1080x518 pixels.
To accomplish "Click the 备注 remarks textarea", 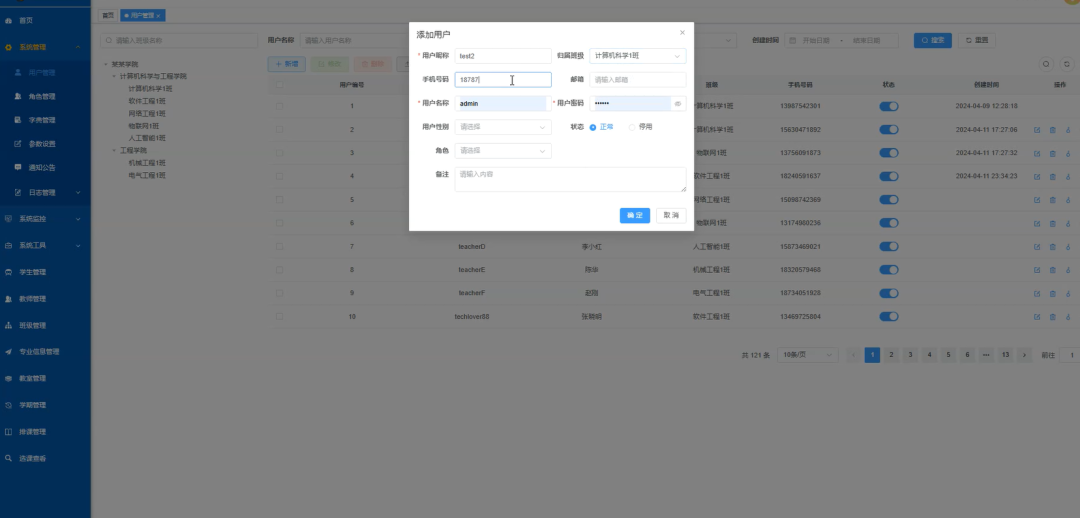I will coord(570,179).
